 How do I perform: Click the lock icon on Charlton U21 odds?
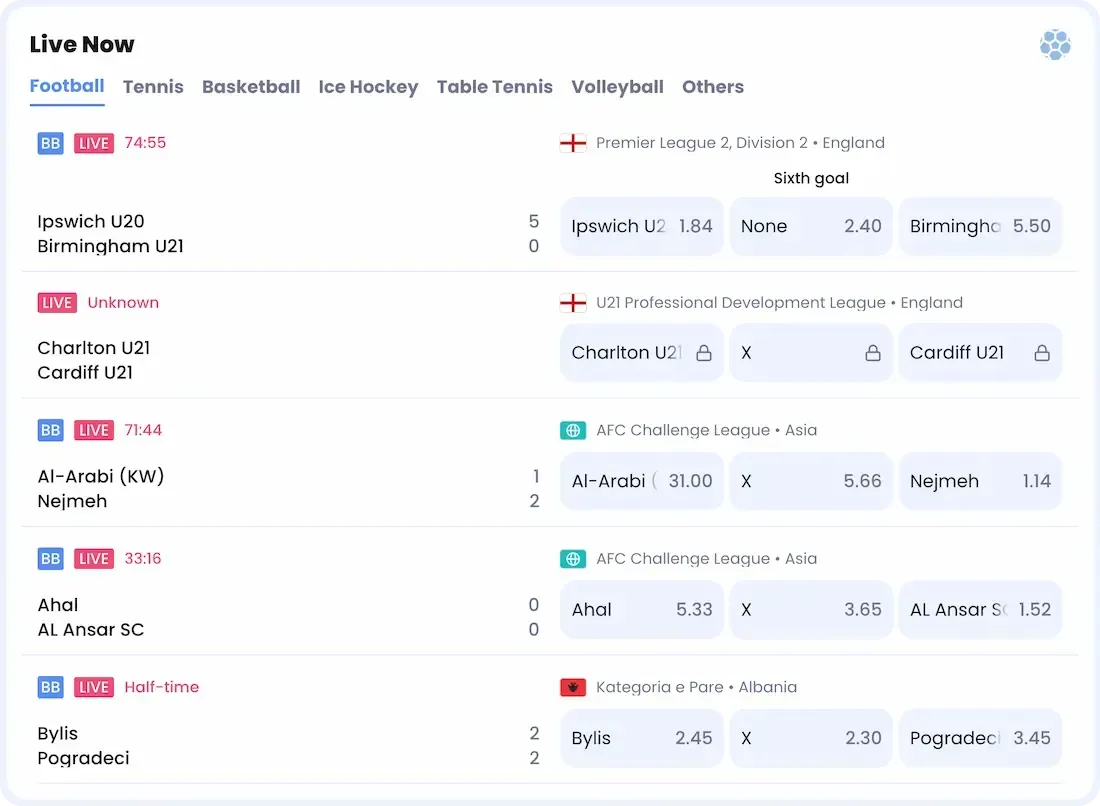(704, 352)
